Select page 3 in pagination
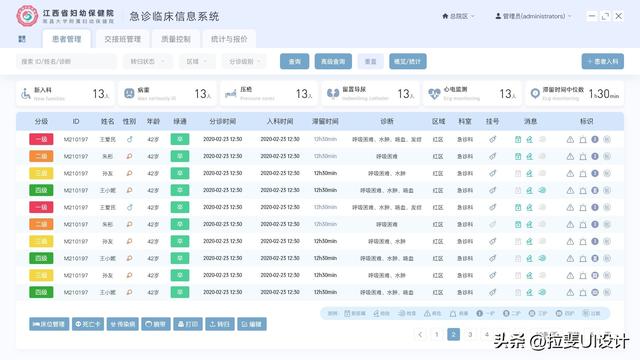The width and height of the screenshot is (640, 360). tap(470, 335)
